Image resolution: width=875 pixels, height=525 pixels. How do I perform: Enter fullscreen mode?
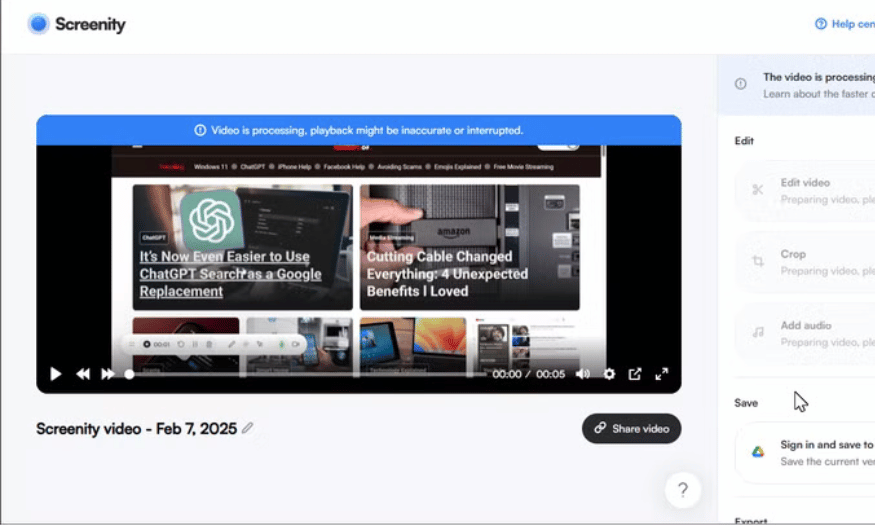(661, 374)
